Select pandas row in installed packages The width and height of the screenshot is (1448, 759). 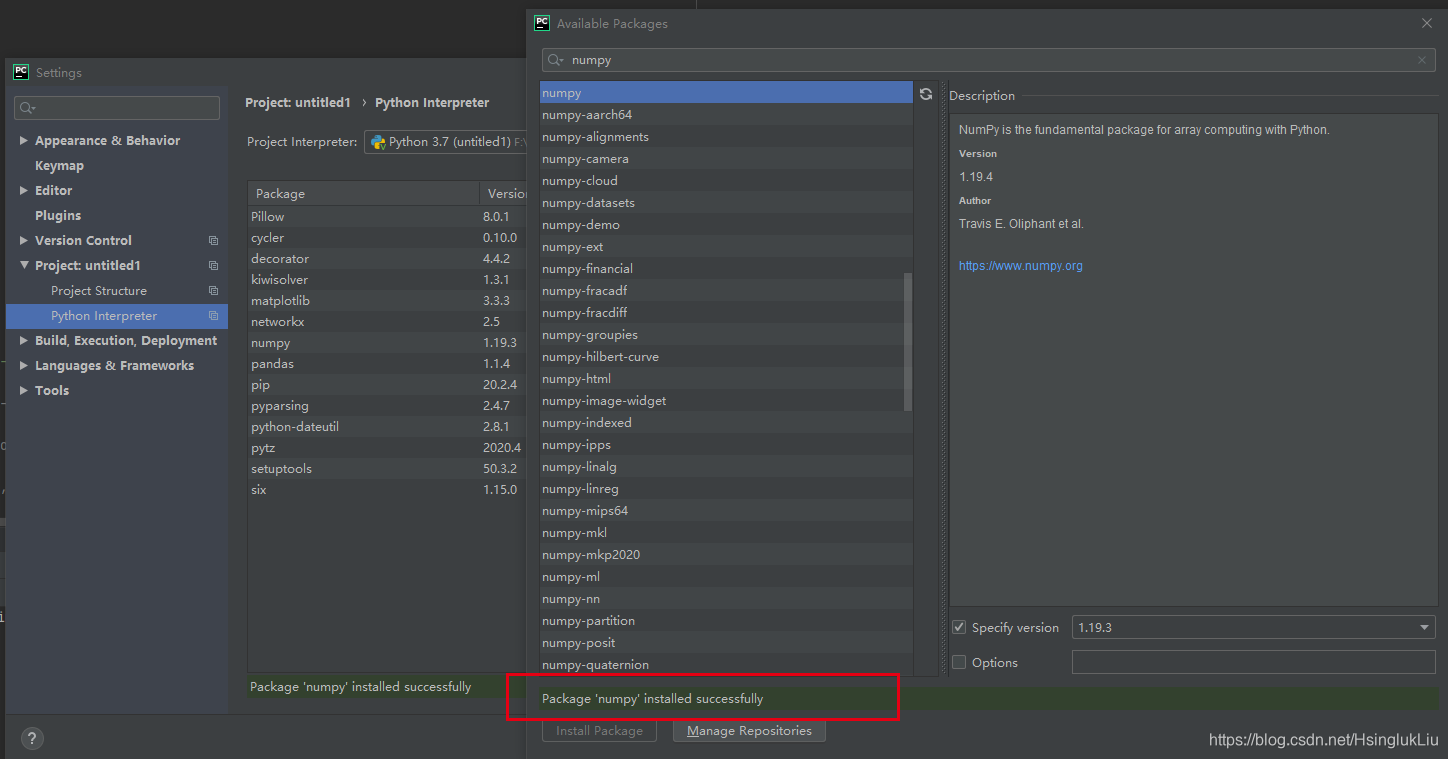(387, 364)
